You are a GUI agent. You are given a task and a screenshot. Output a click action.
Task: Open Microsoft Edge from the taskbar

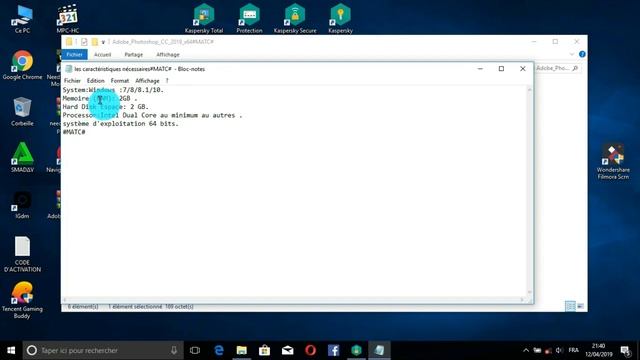219,350
